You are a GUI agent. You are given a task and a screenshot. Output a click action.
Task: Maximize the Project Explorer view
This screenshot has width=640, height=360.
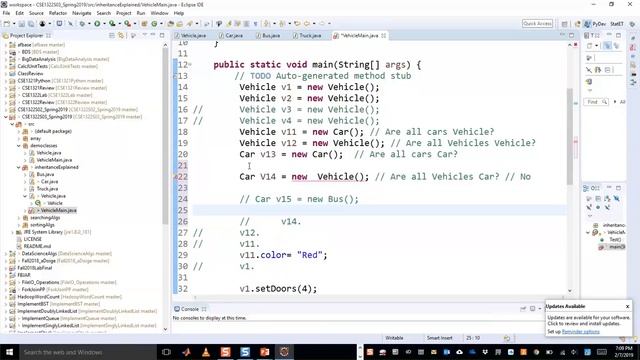[x=162, y=36]
